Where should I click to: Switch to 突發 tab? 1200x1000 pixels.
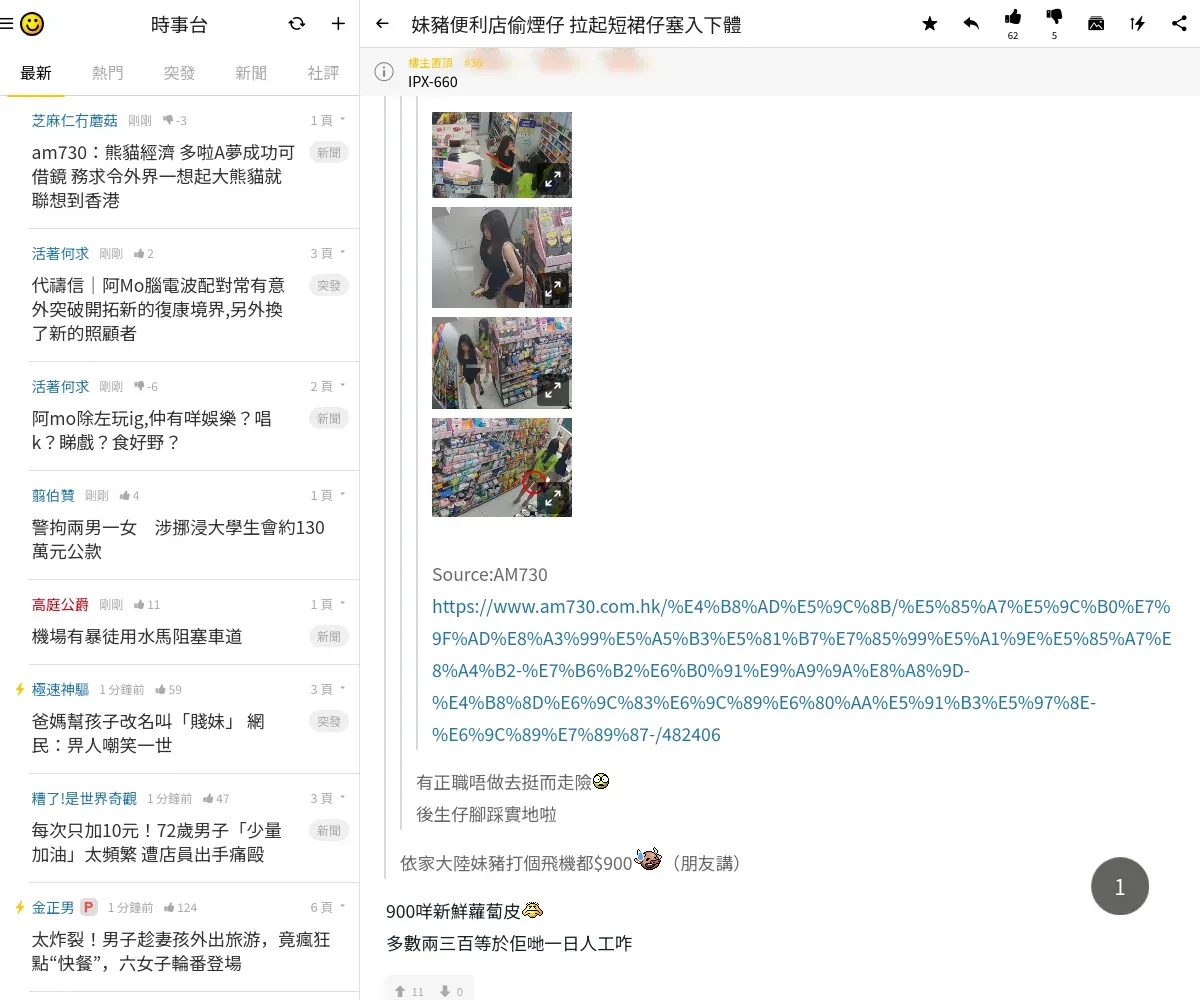(x=180, y=73)
